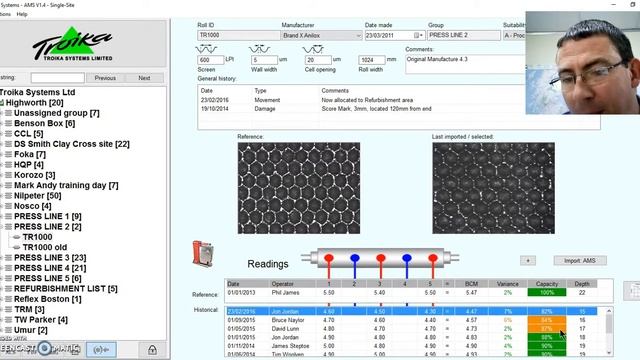640x360 pixels.
Task: Open the Manufacturer dropdown
Action: (358, 36)
